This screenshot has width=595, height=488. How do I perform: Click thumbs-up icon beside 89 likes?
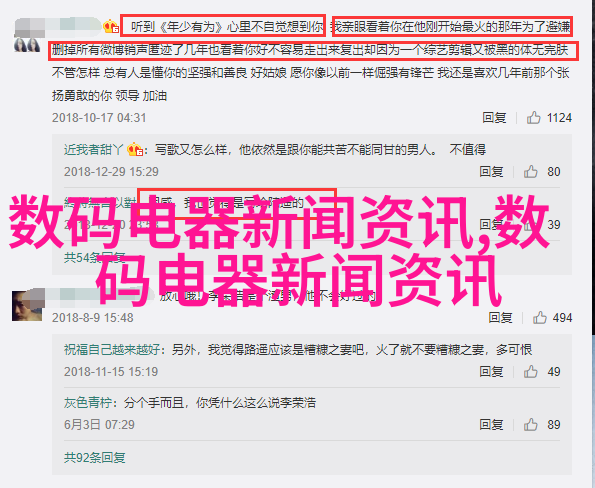530,425
